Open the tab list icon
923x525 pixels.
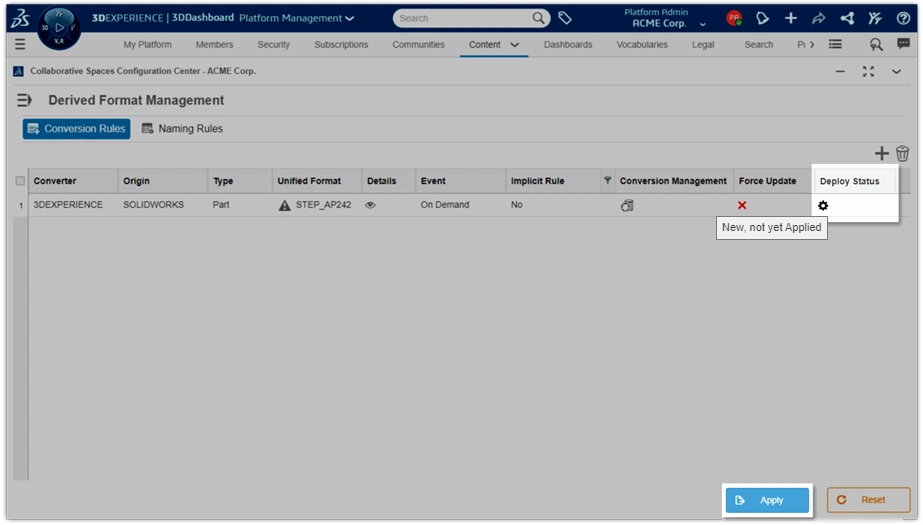click(835, 44)
